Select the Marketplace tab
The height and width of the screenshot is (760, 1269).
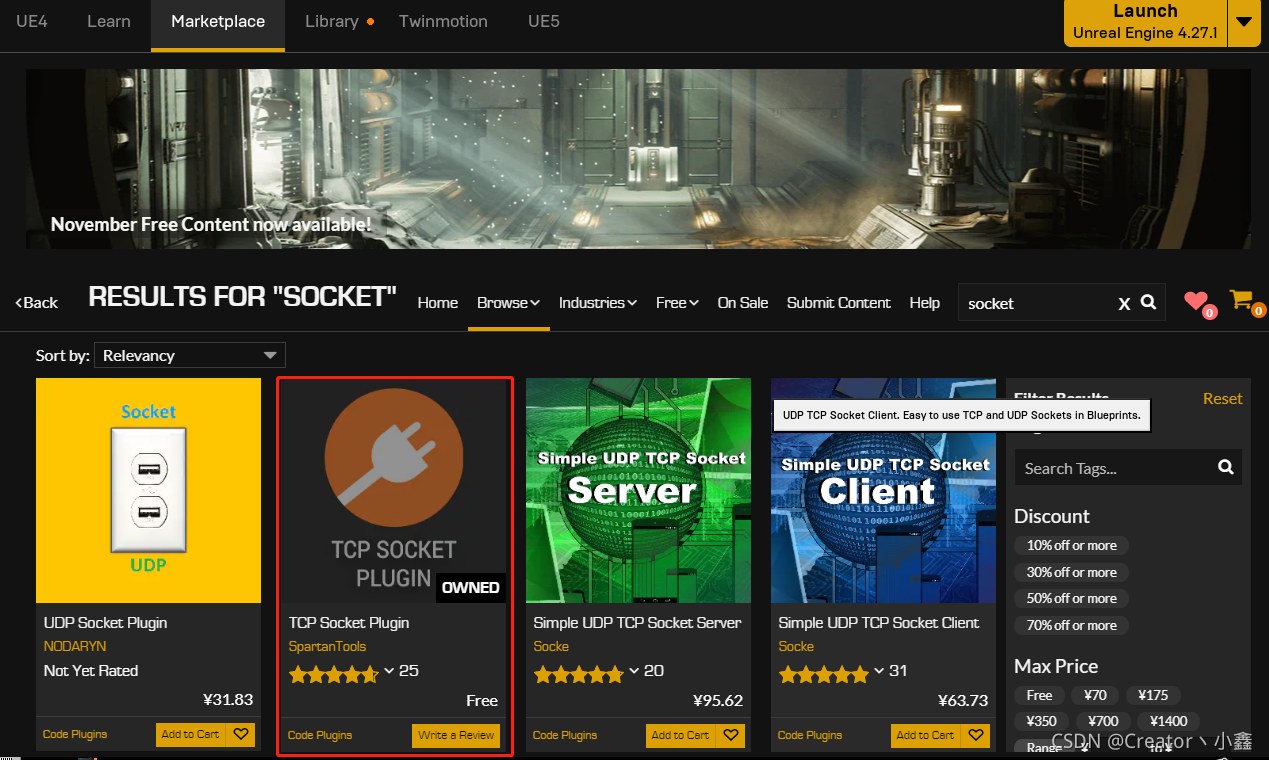click(218, 22)
